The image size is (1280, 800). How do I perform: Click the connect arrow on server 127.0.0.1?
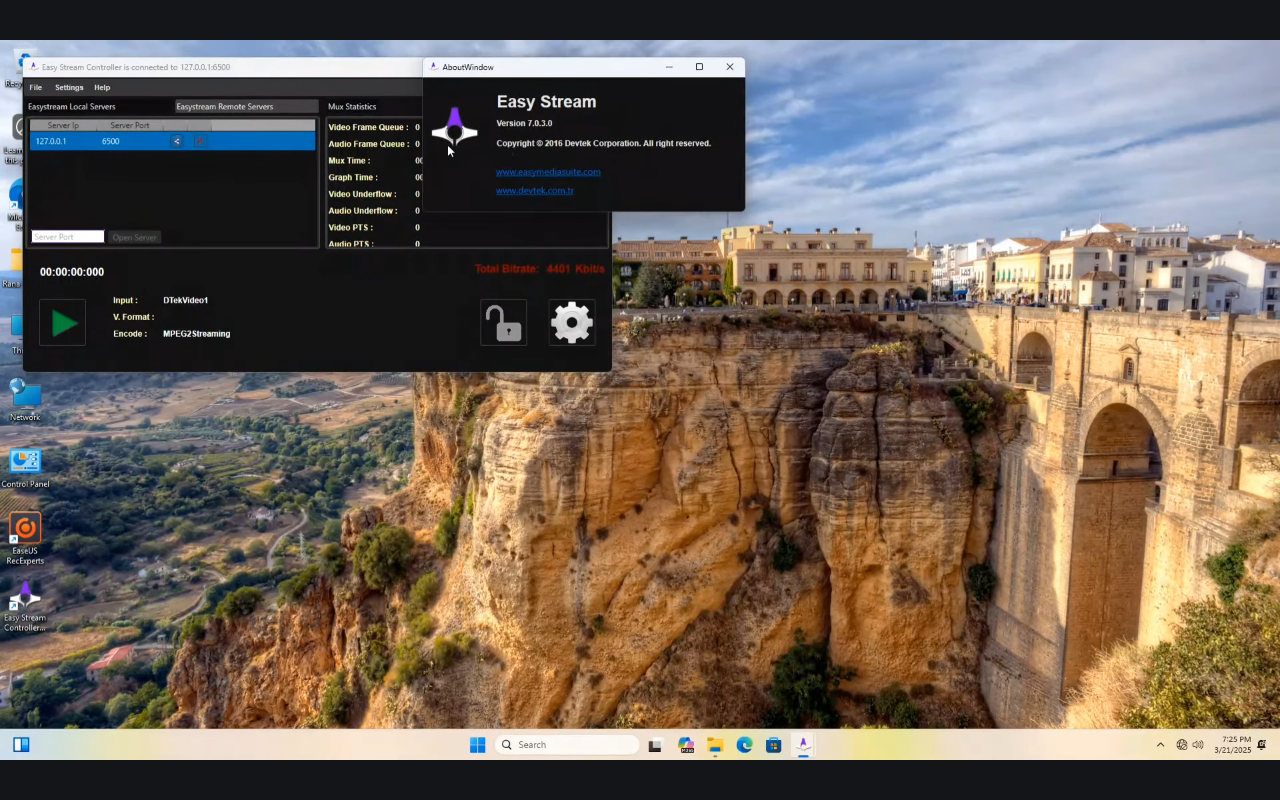(x=176, y=141)
